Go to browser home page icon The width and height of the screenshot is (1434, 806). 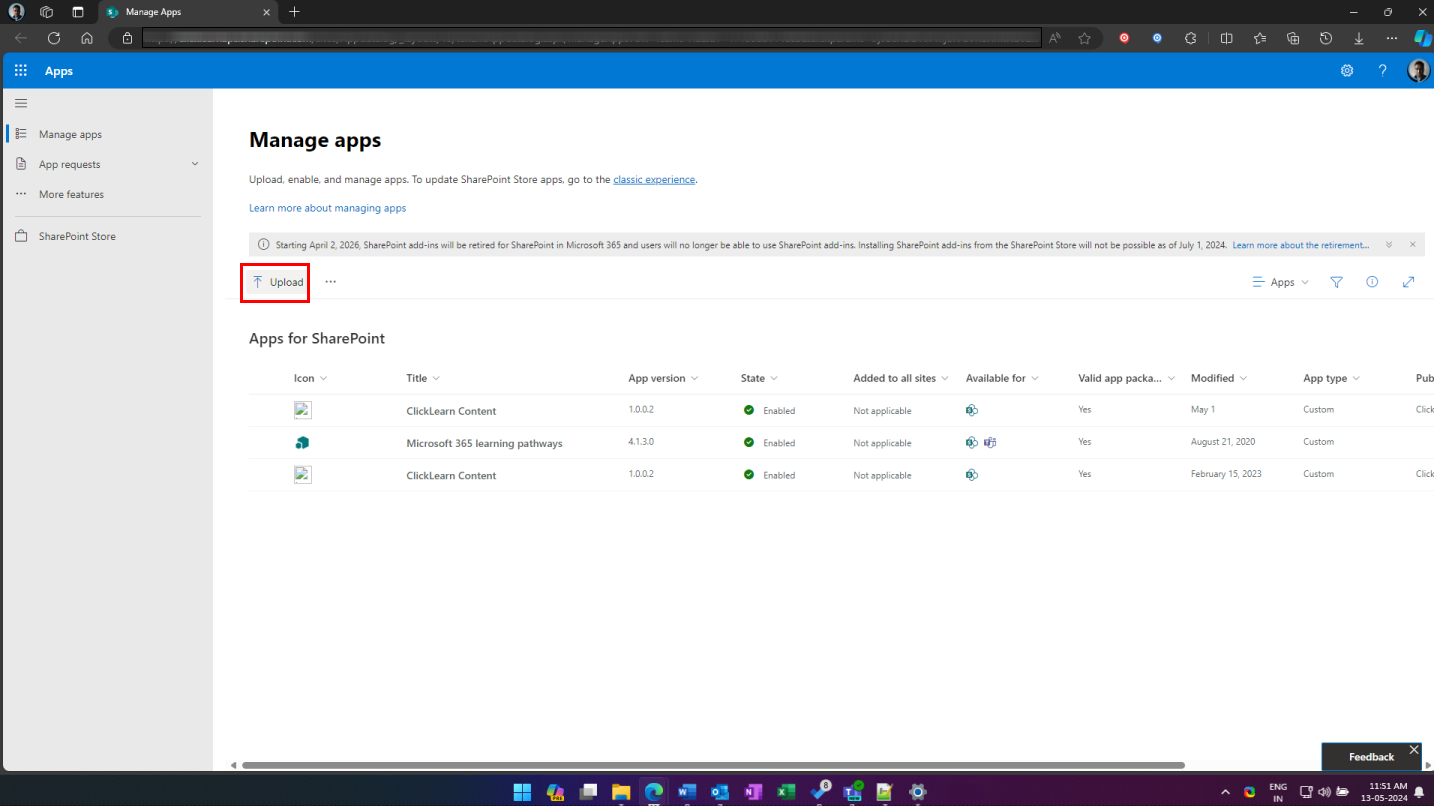(x=87, y=38)
